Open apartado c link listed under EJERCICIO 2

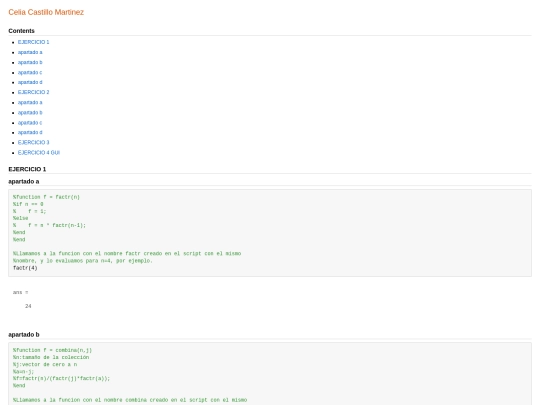(30, 123)
